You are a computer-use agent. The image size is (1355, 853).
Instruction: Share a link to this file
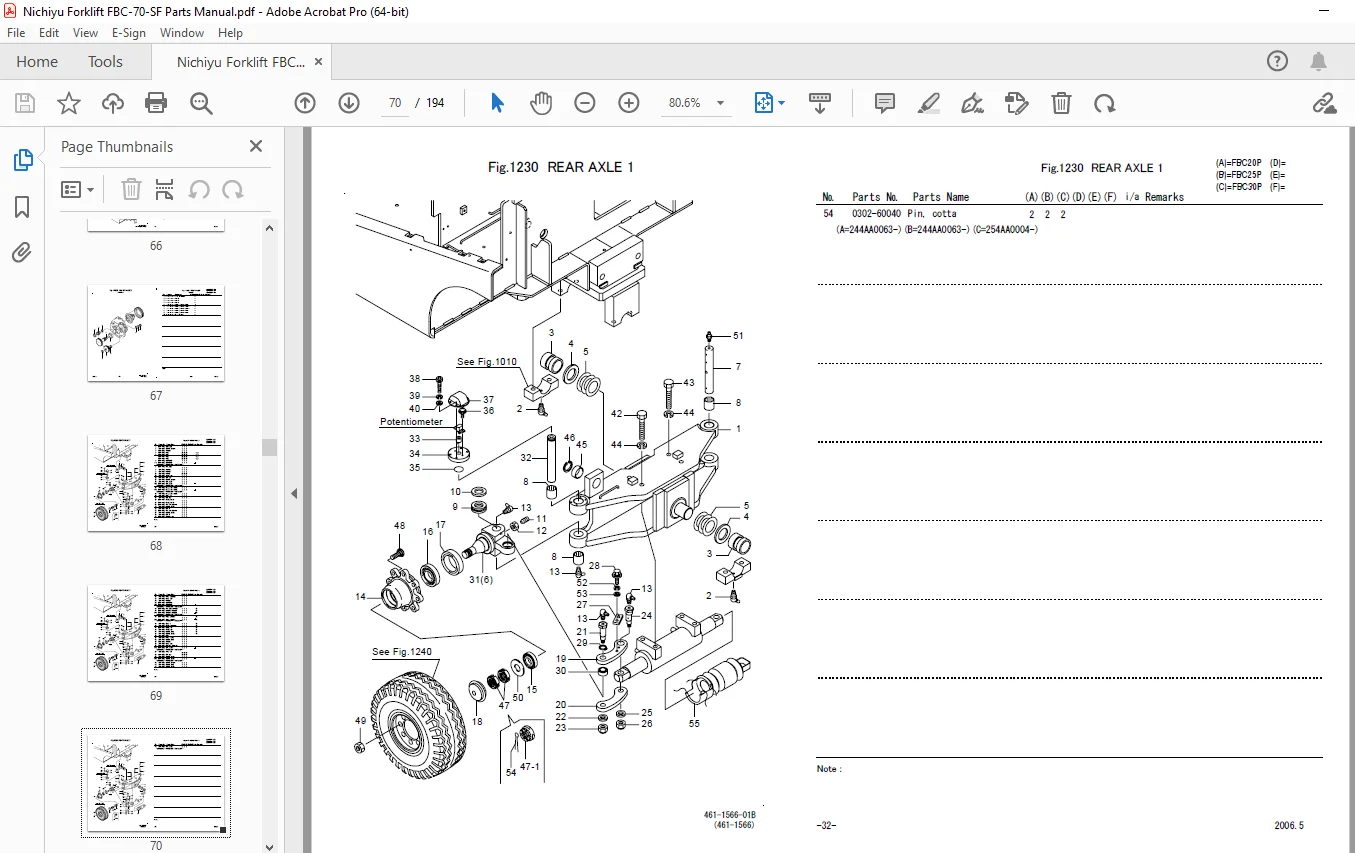(x=1324, y=103)
